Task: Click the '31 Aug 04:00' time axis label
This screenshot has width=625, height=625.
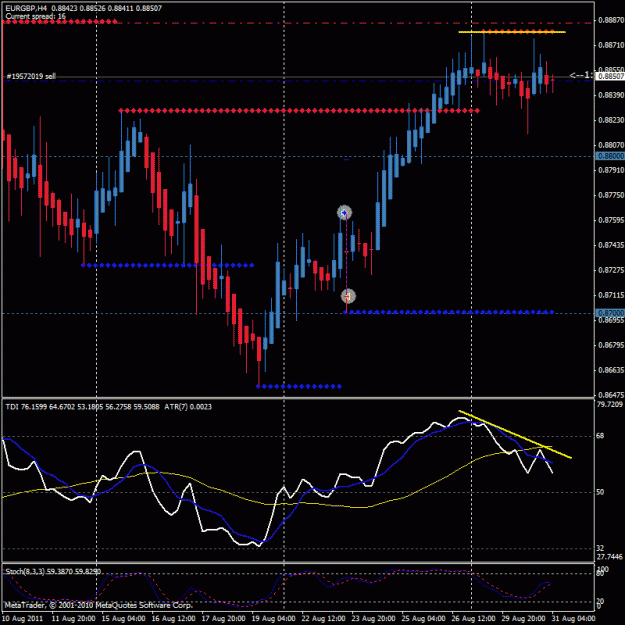Action: click(x=573, y=619)
